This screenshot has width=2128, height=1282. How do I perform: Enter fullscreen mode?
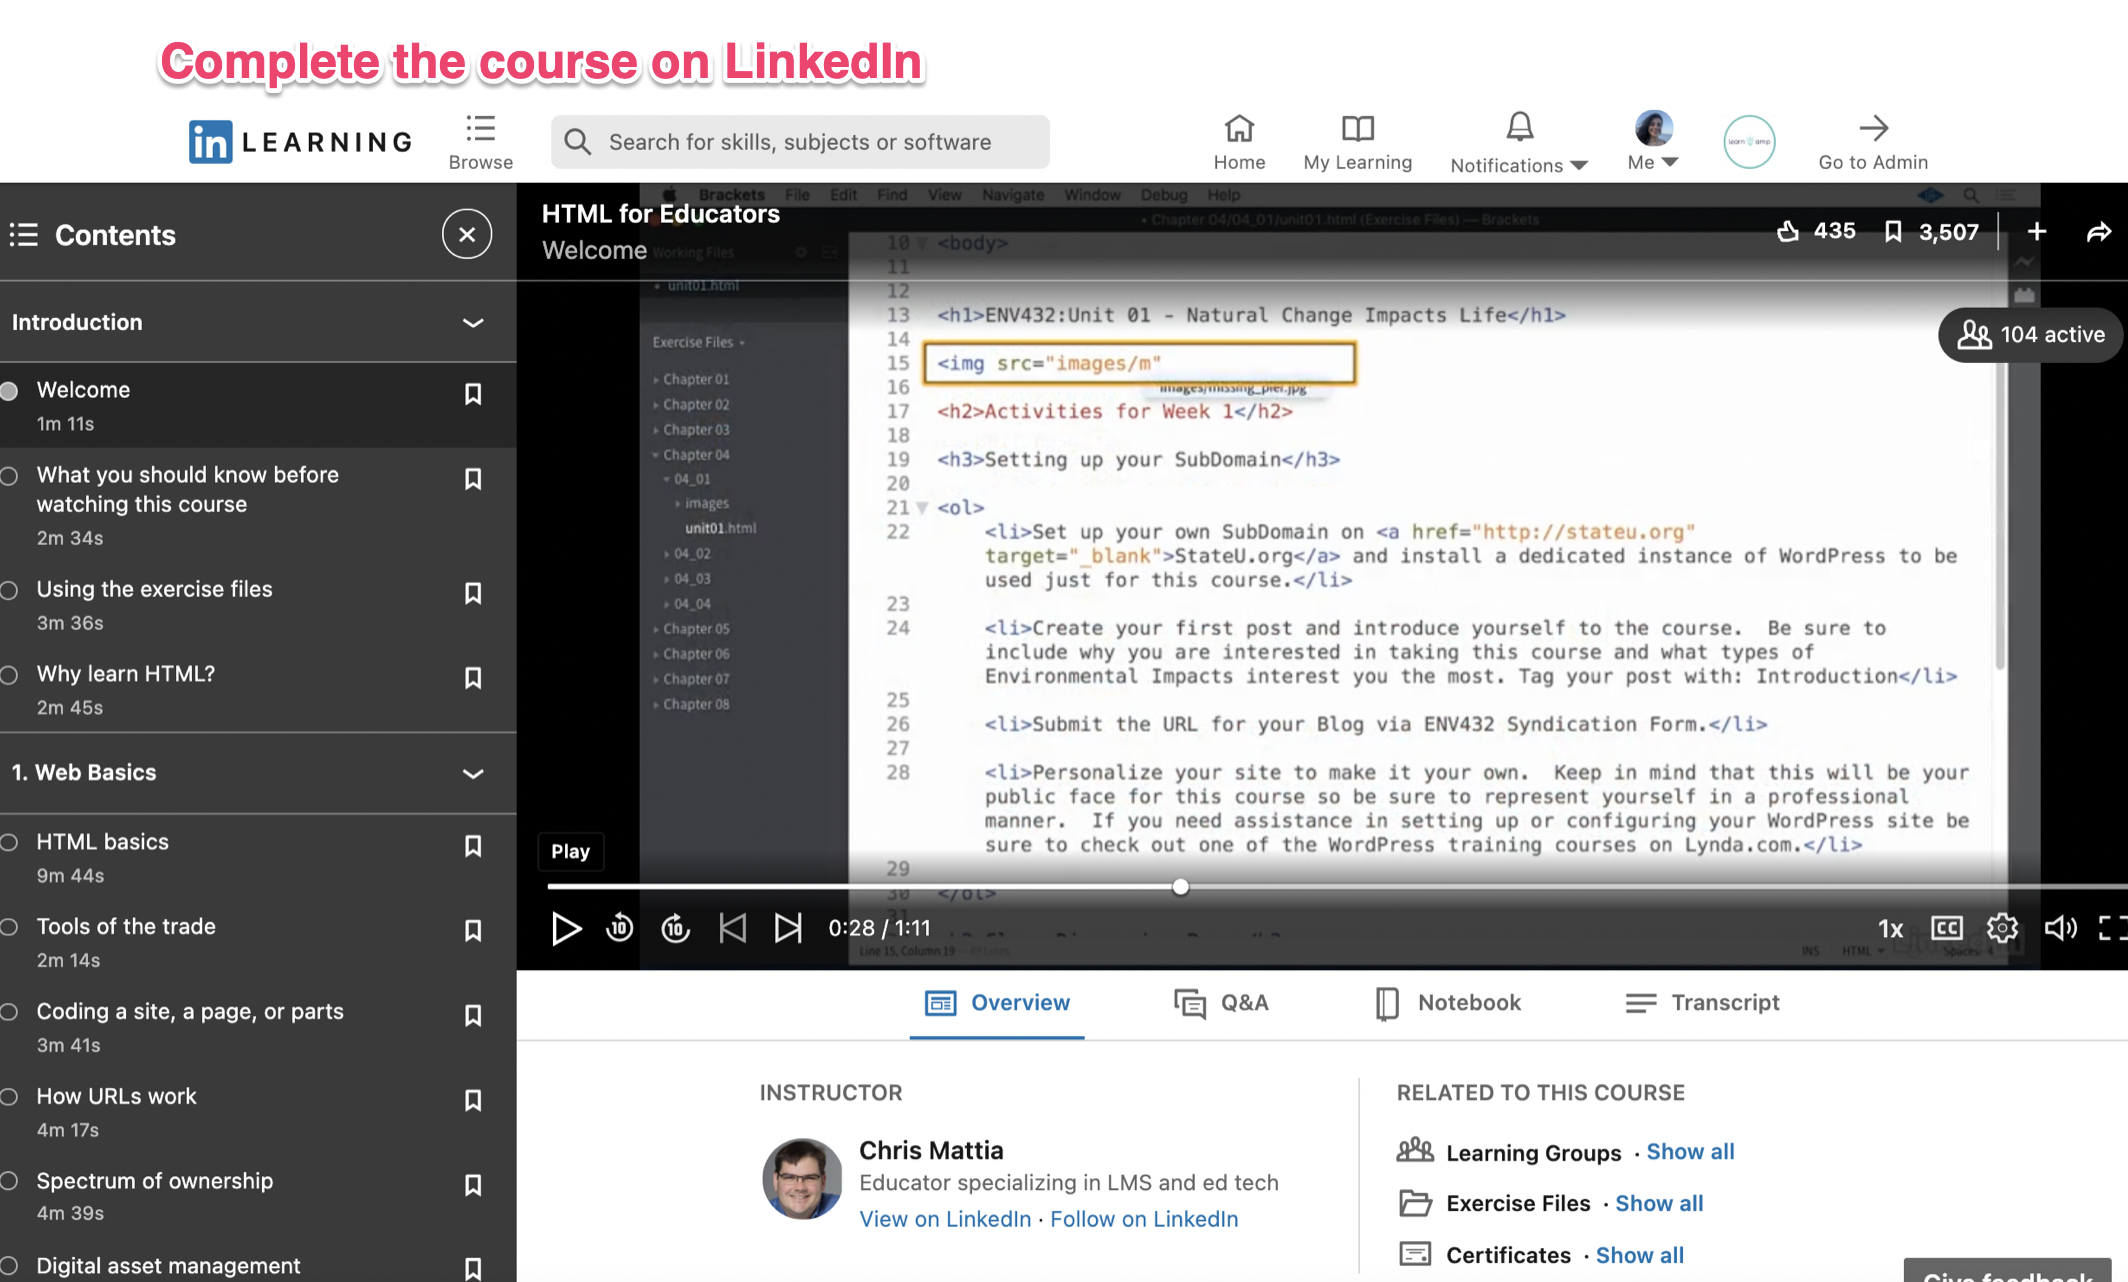2112,929
